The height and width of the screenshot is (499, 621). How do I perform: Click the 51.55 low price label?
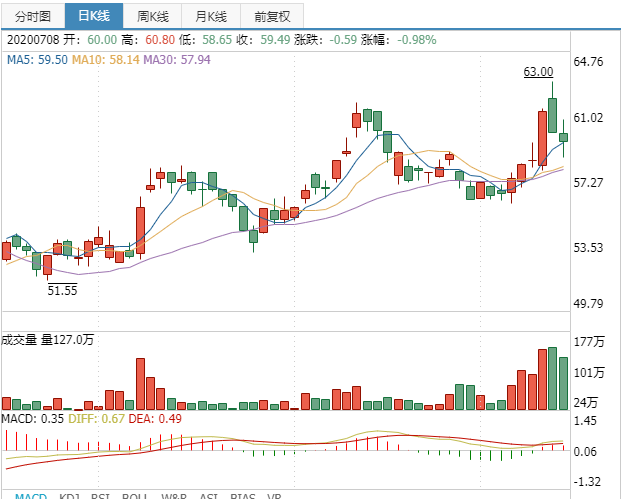(63, 290)
